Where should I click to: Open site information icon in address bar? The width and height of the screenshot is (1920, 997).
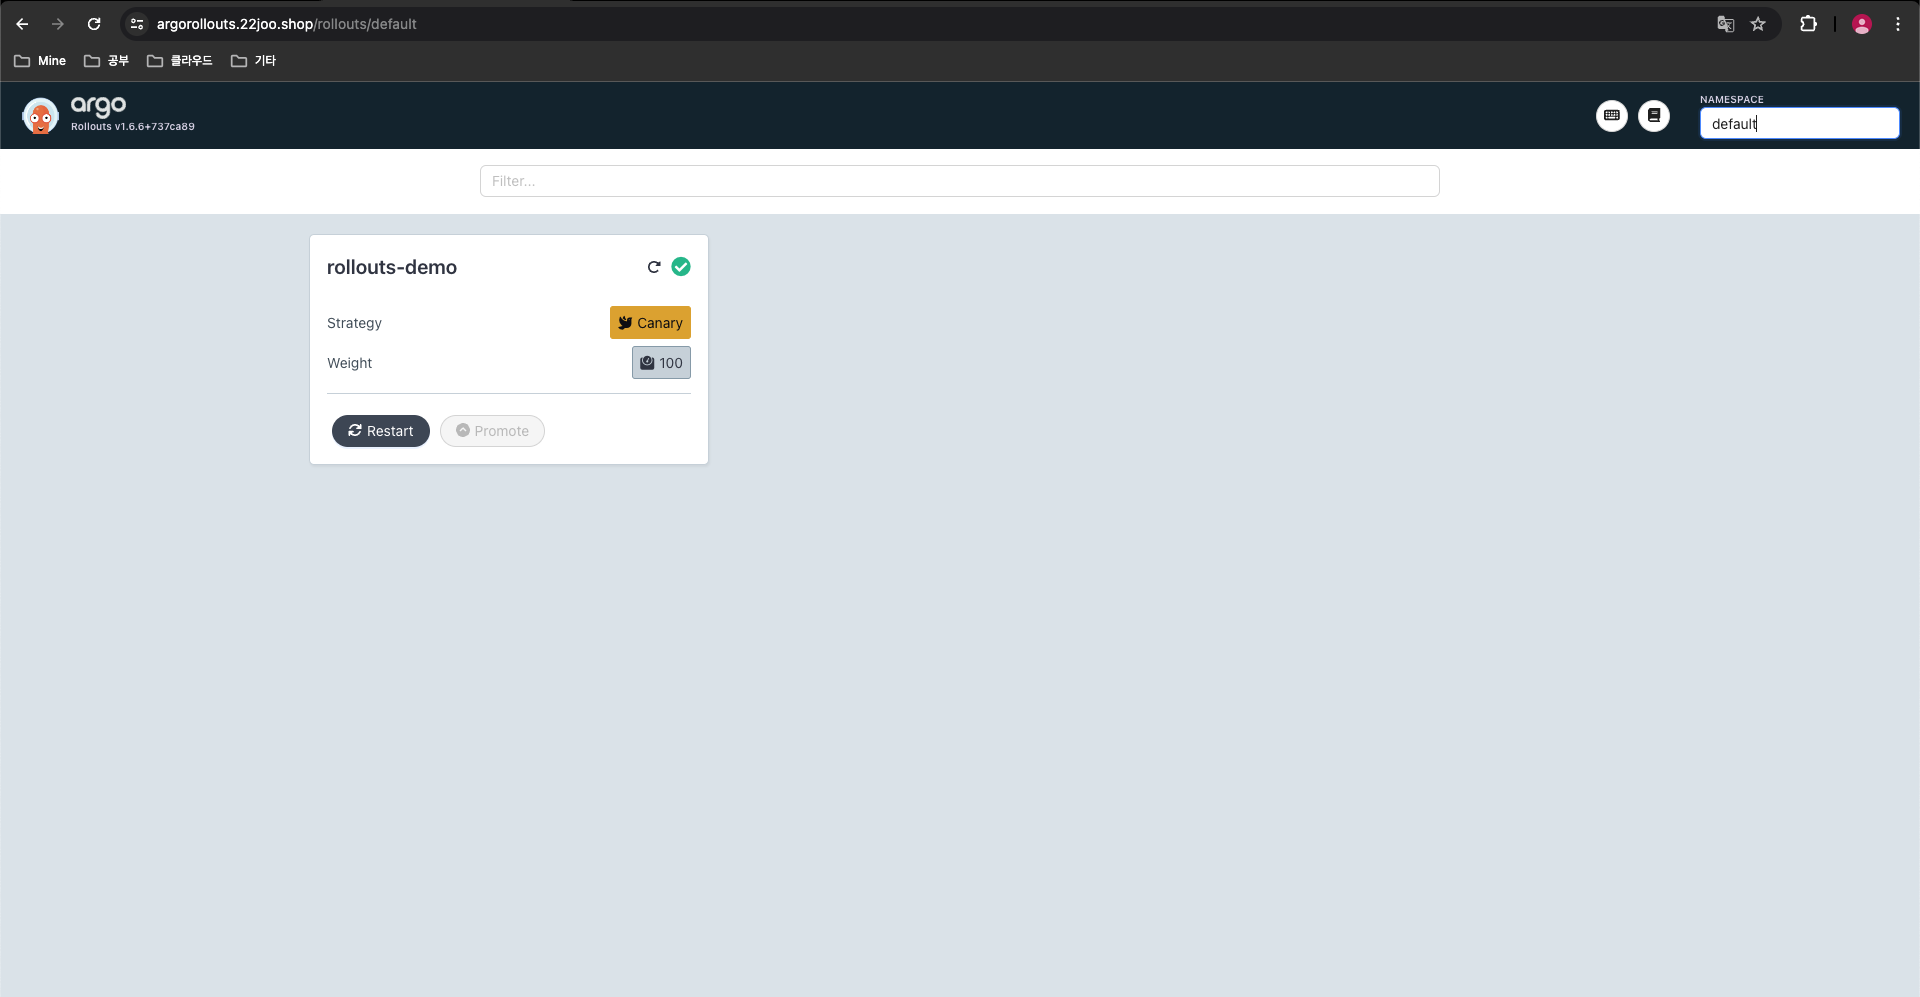(137, 24)
